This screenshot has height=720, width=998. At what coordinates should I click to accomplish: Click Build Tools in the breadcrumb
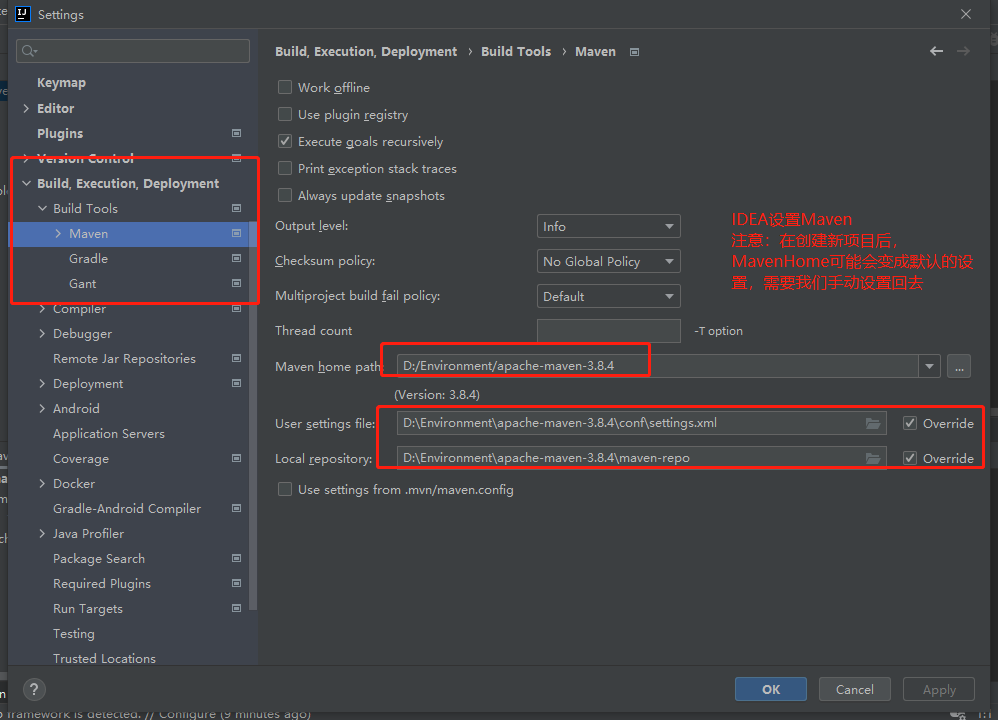click(516, 52)
